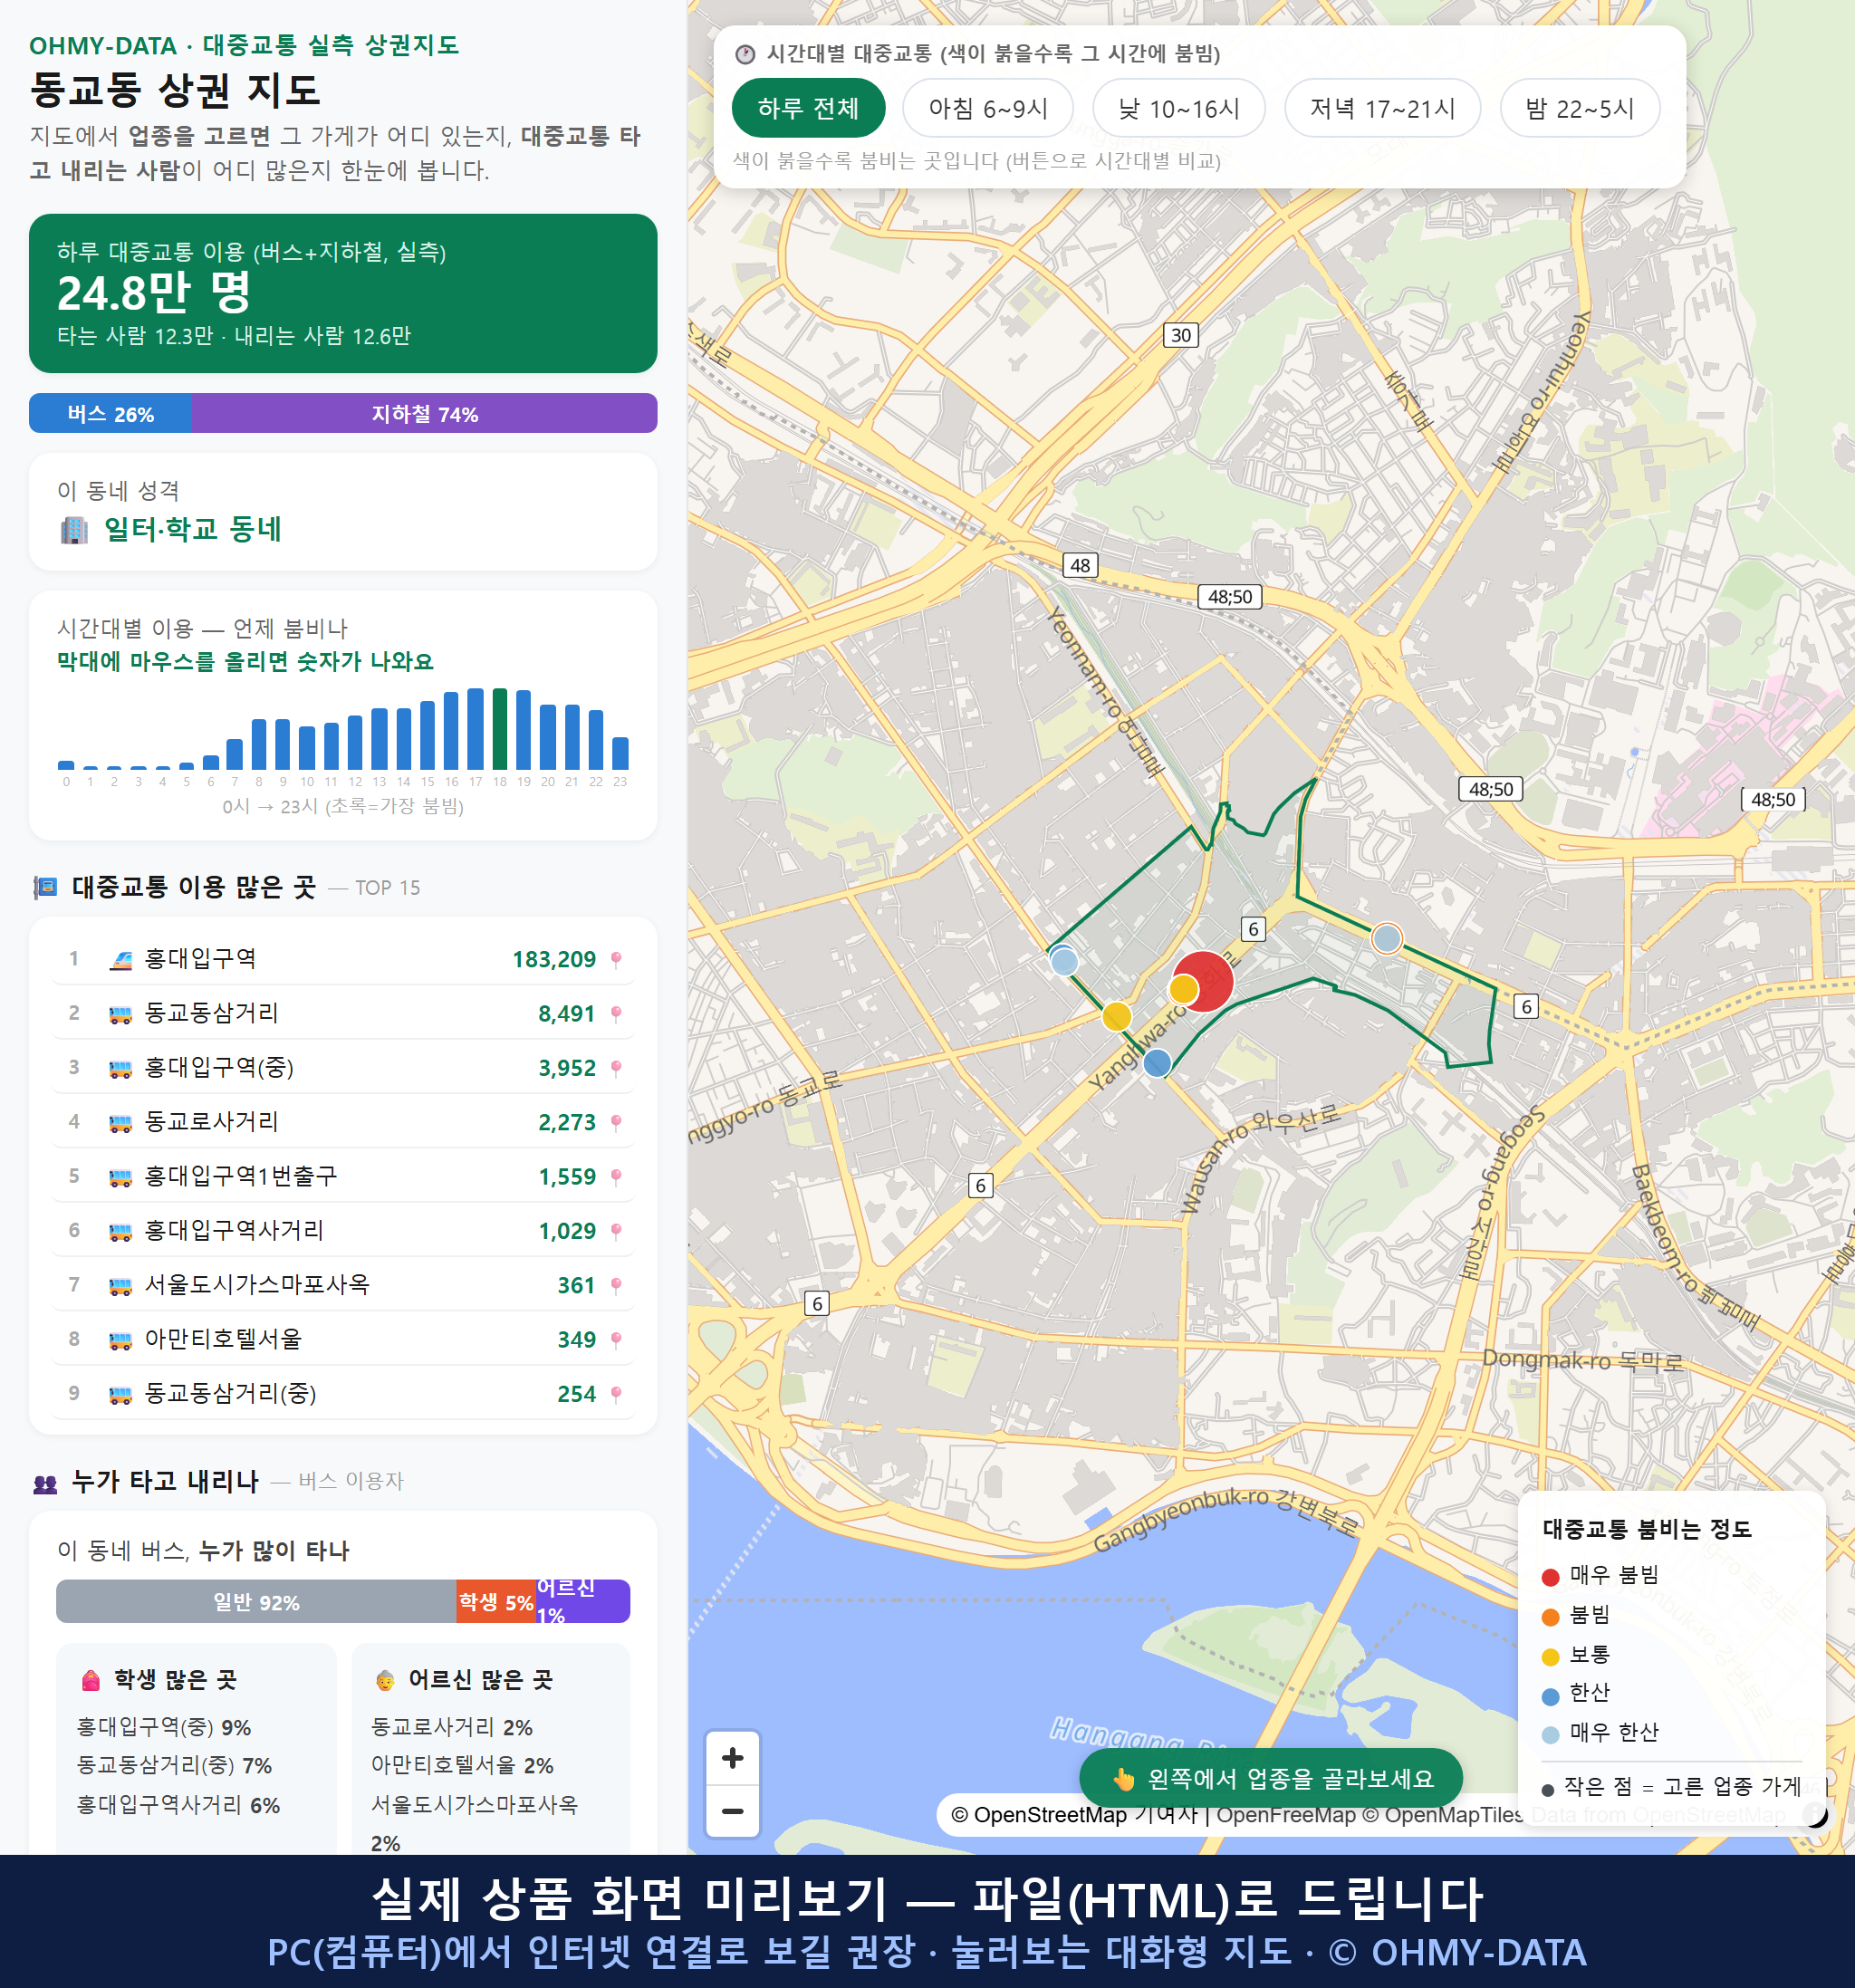
Task: Click the bus icon beside 아만티호텔서울
Action: [x=120, y=1340]
